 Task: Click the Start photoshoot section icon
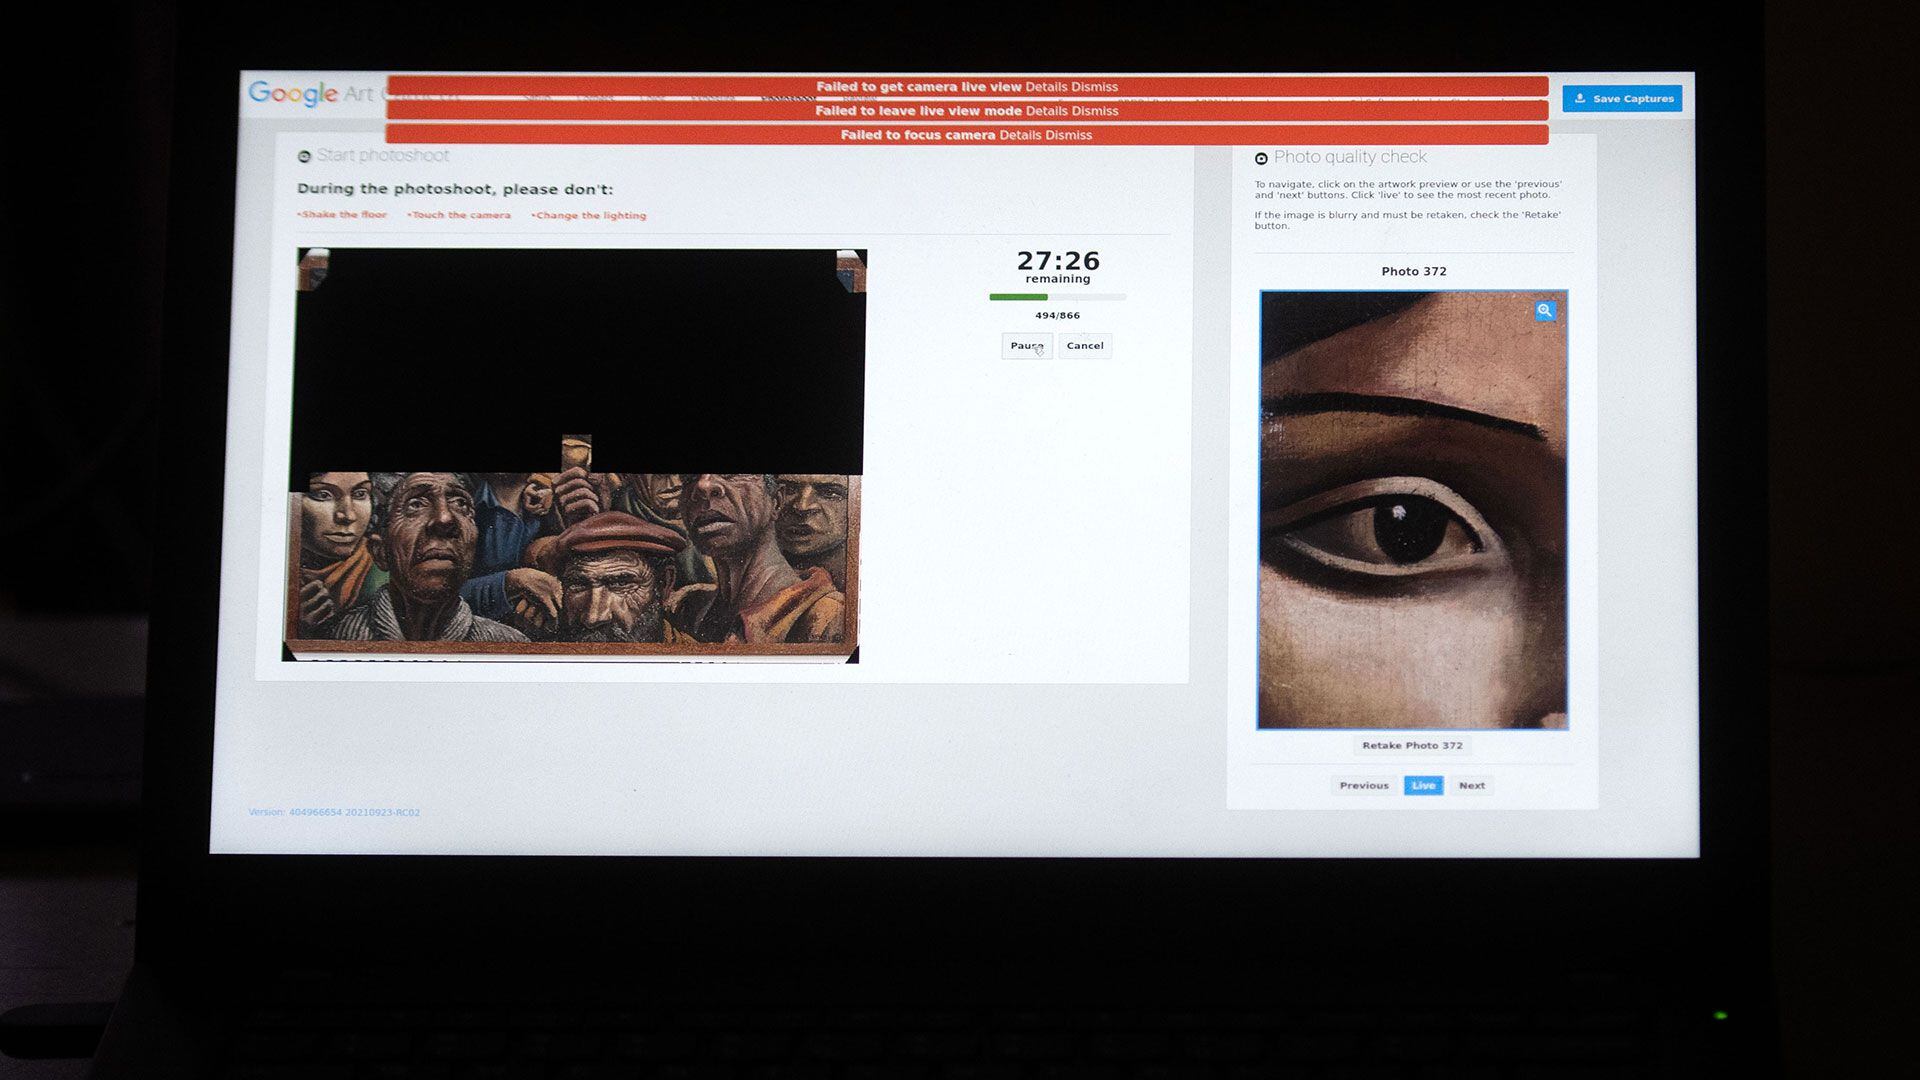pyautogui.click(x=304, y=157)
